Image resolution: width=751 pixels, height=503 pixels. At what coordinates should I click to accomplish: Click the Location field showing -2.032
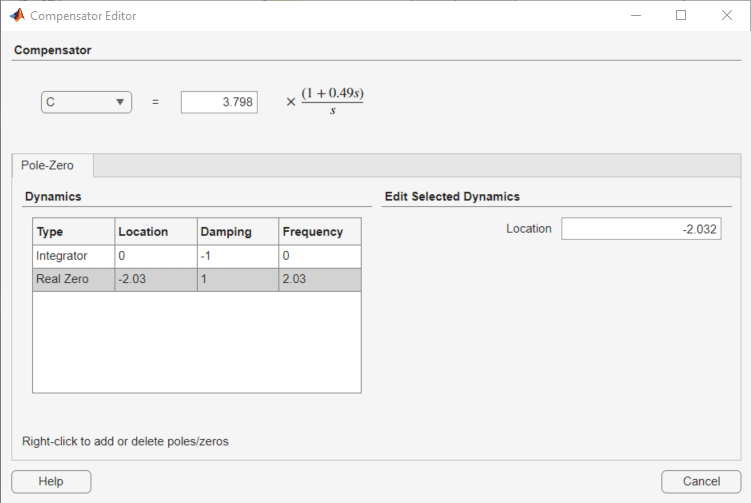(641, 229)
